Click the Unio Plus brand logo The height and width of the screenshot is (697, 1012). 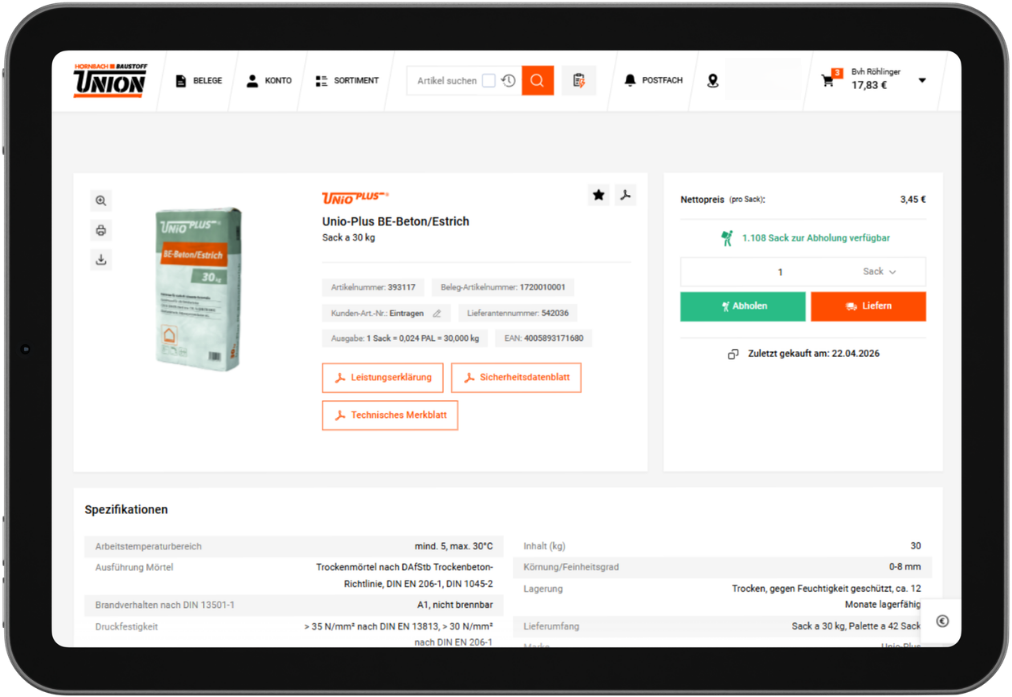[x=355, y=197]
